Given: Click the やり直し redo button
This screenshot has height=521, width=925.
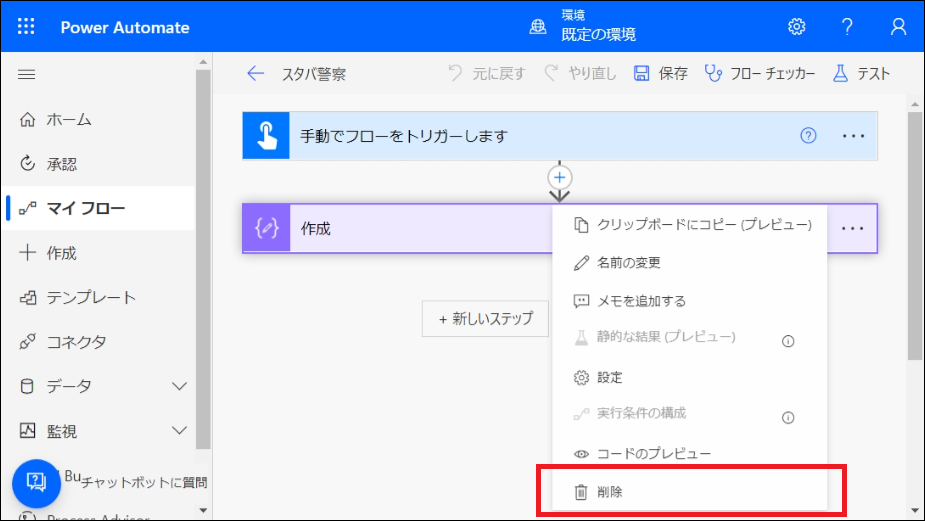Looking at the screenshot, I should 580,73.
